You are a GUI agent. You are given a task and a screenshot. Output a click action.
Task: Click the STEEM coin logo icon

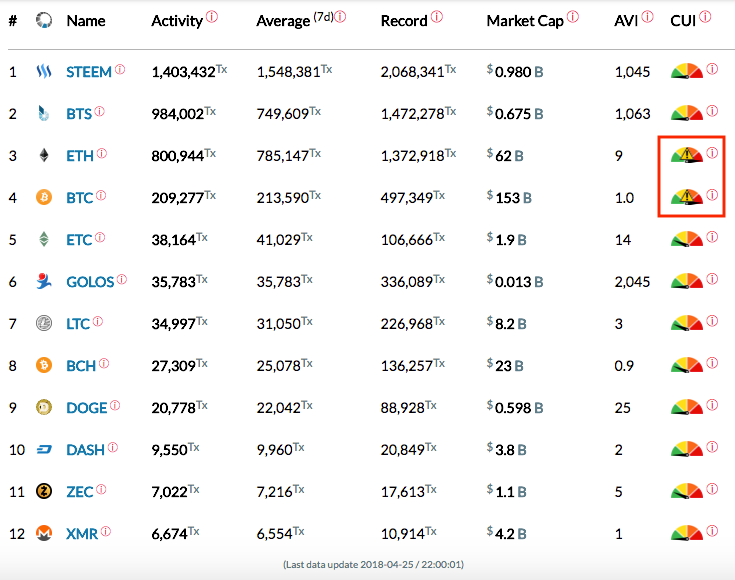click(x=44, y=72)
